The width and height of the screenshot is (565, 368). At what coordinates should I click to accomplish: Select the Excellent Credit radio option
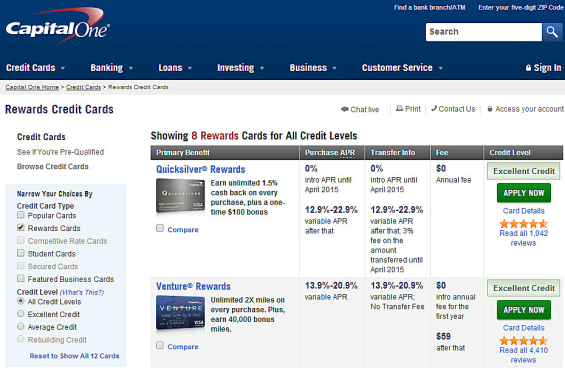click(21, 314)
